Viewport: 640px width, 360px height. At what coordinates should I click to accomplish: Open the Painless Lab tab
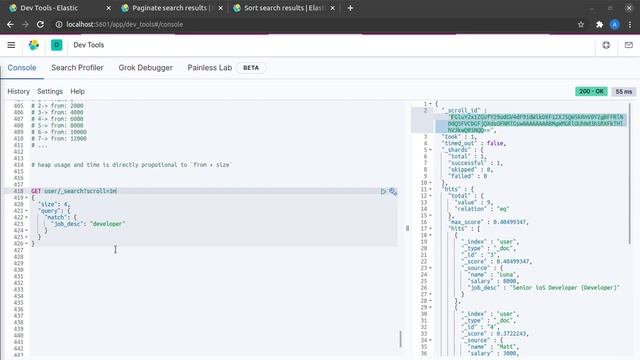pos(210,68)
